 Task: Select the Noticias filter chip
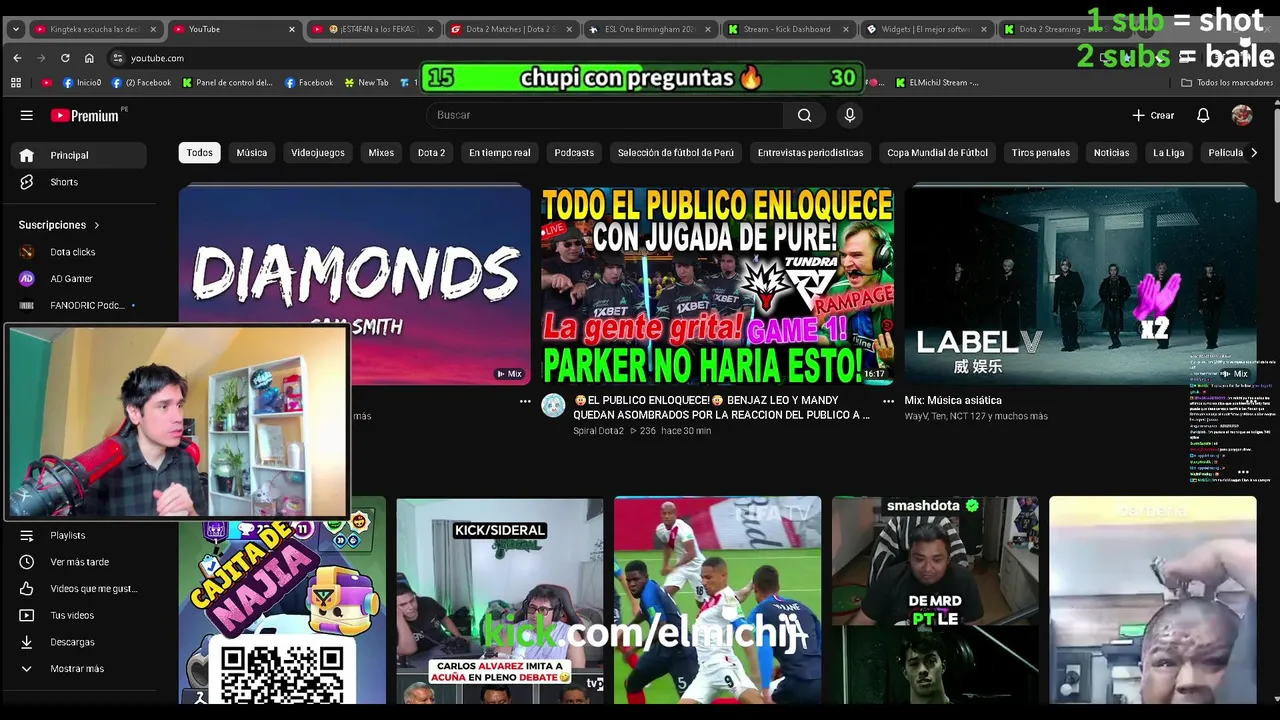point(1111,153)
